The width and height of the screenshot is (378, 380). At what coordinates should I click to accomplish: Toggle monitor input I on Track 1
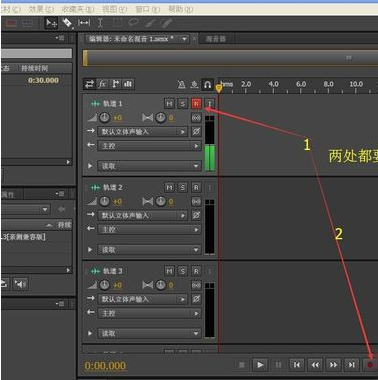pos(210,104)
